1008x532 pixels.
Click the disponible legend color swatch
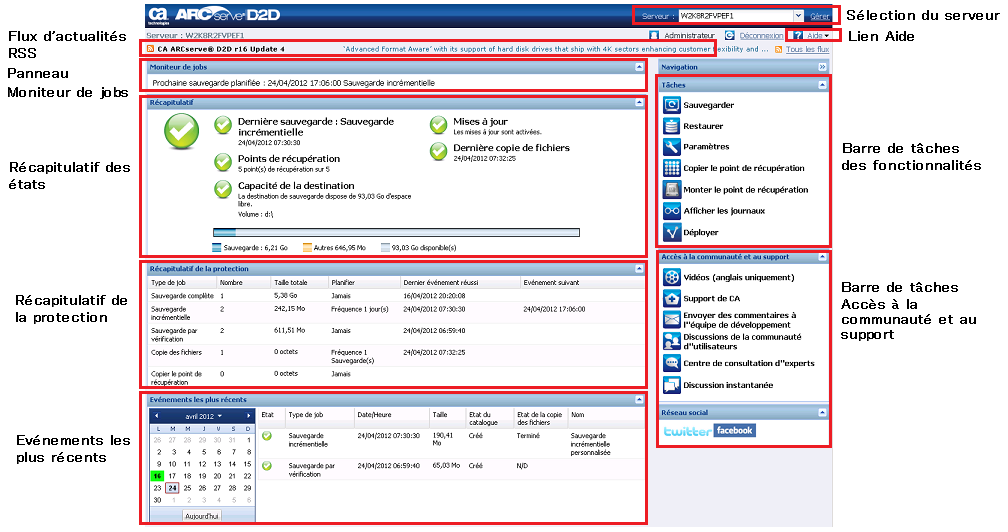click(385, 247)
